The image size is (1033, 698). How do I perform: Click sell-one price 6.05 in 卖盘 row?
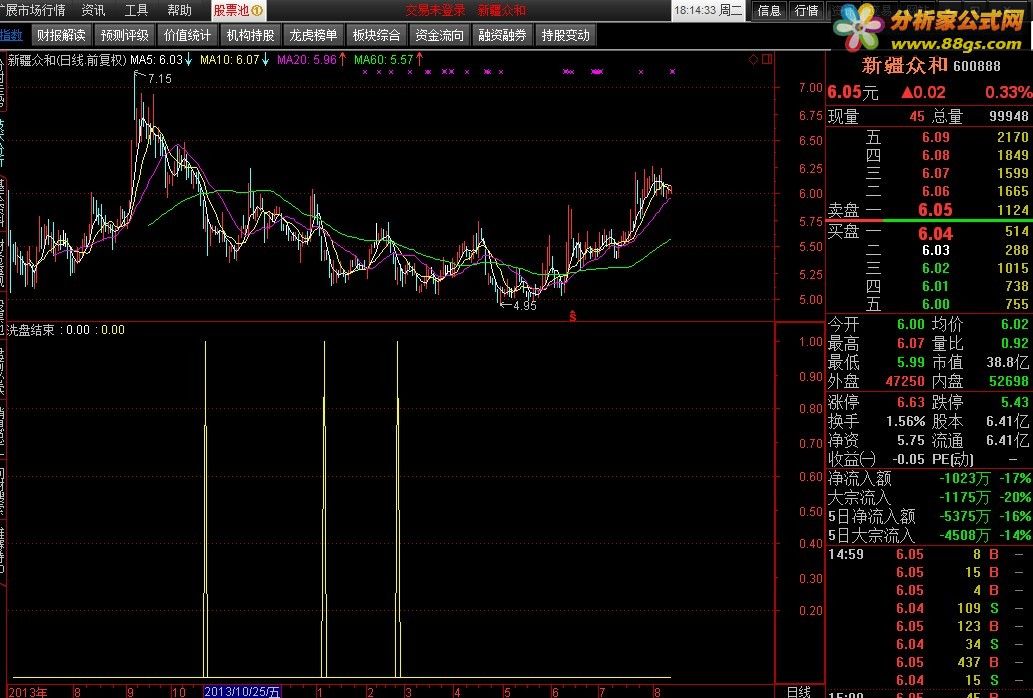[935, 210]
